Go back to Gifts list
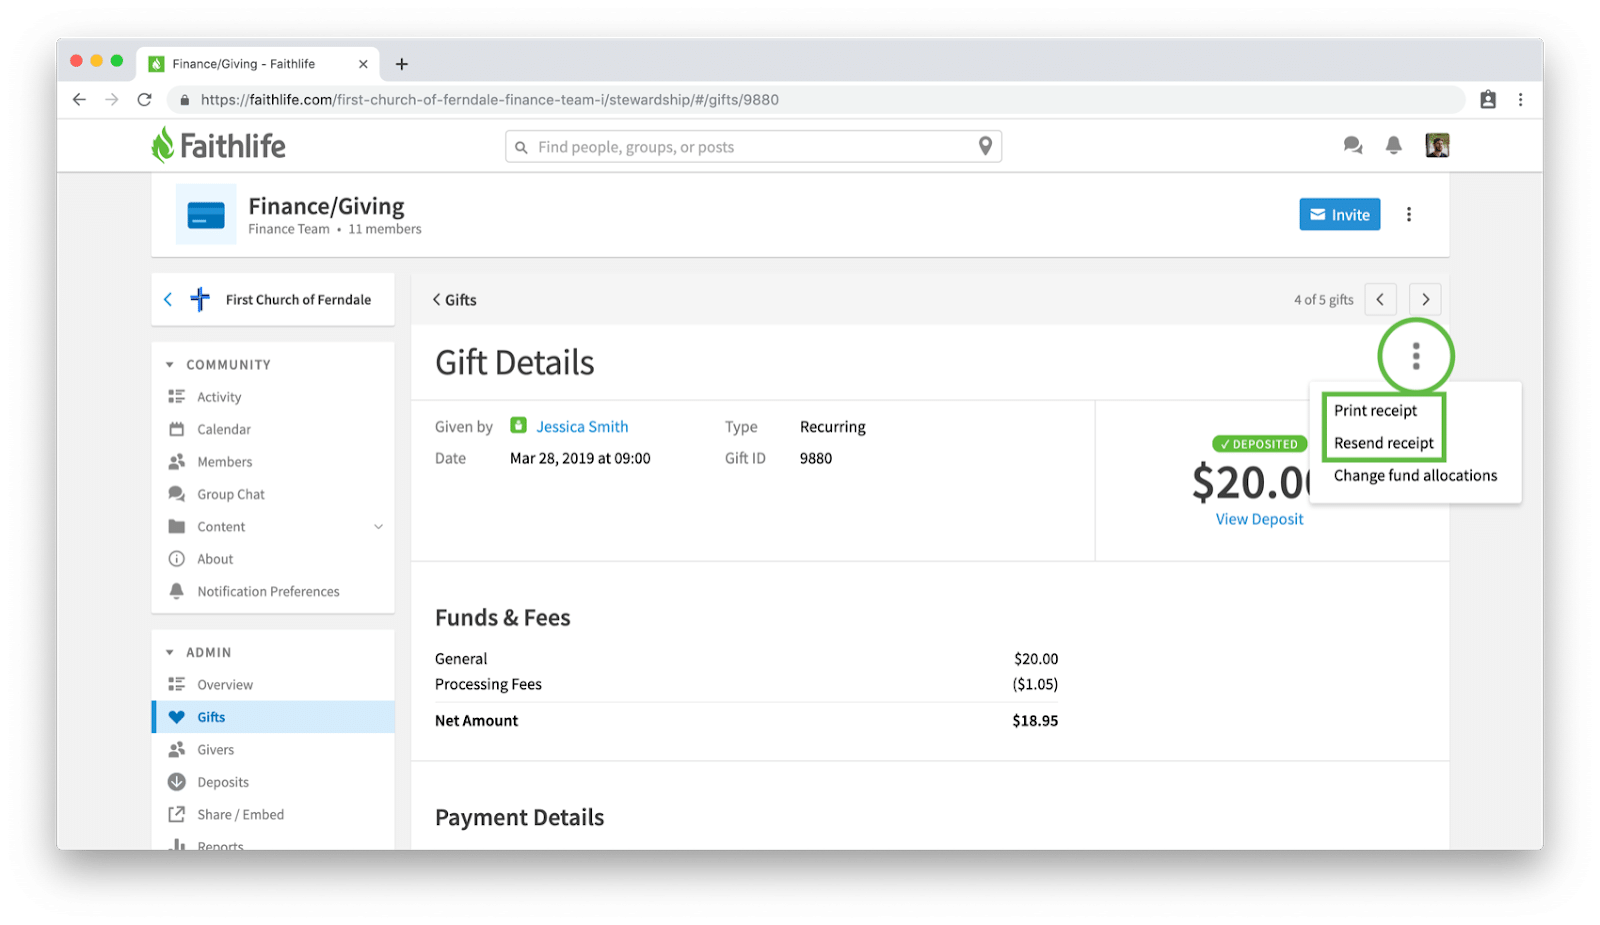This screenshot has width=1600, height=925. (454, 299)
